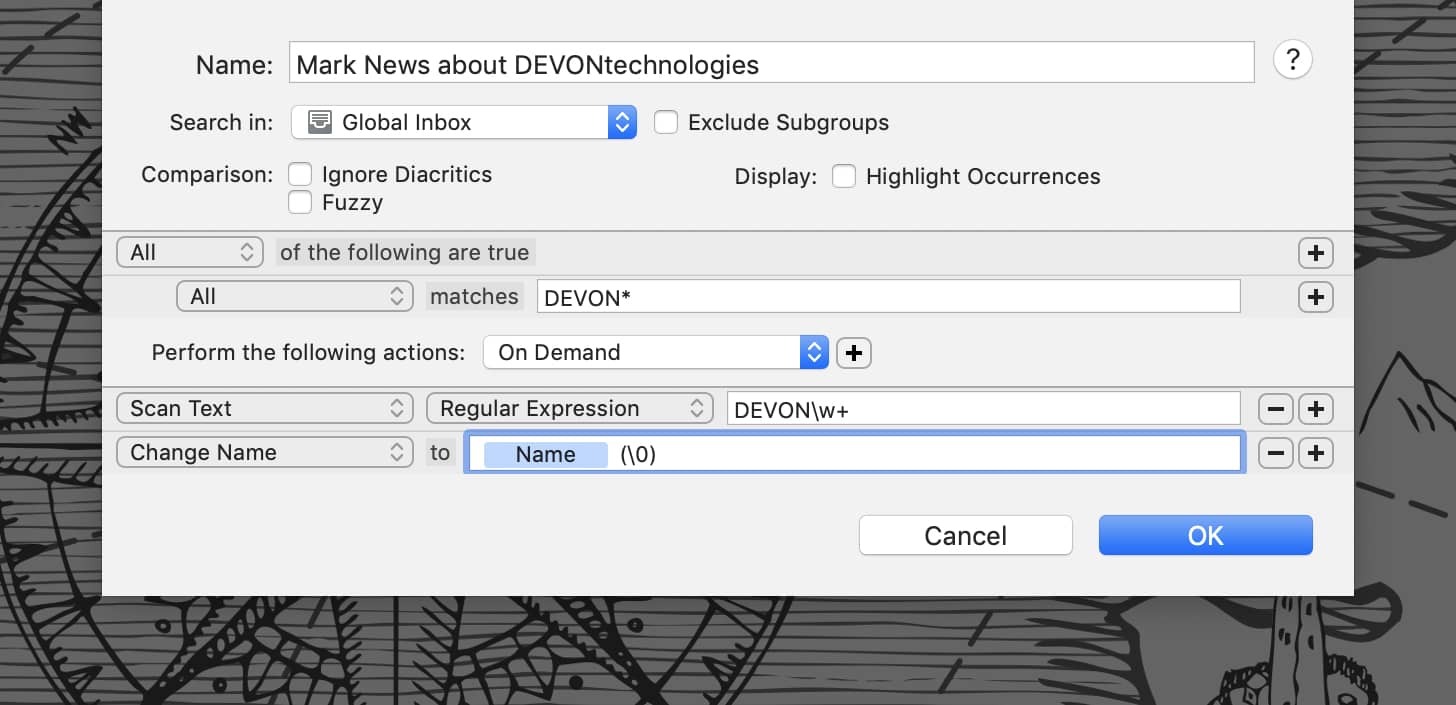
Task: Open the All of the following dropdown
Action: (190, 253)
